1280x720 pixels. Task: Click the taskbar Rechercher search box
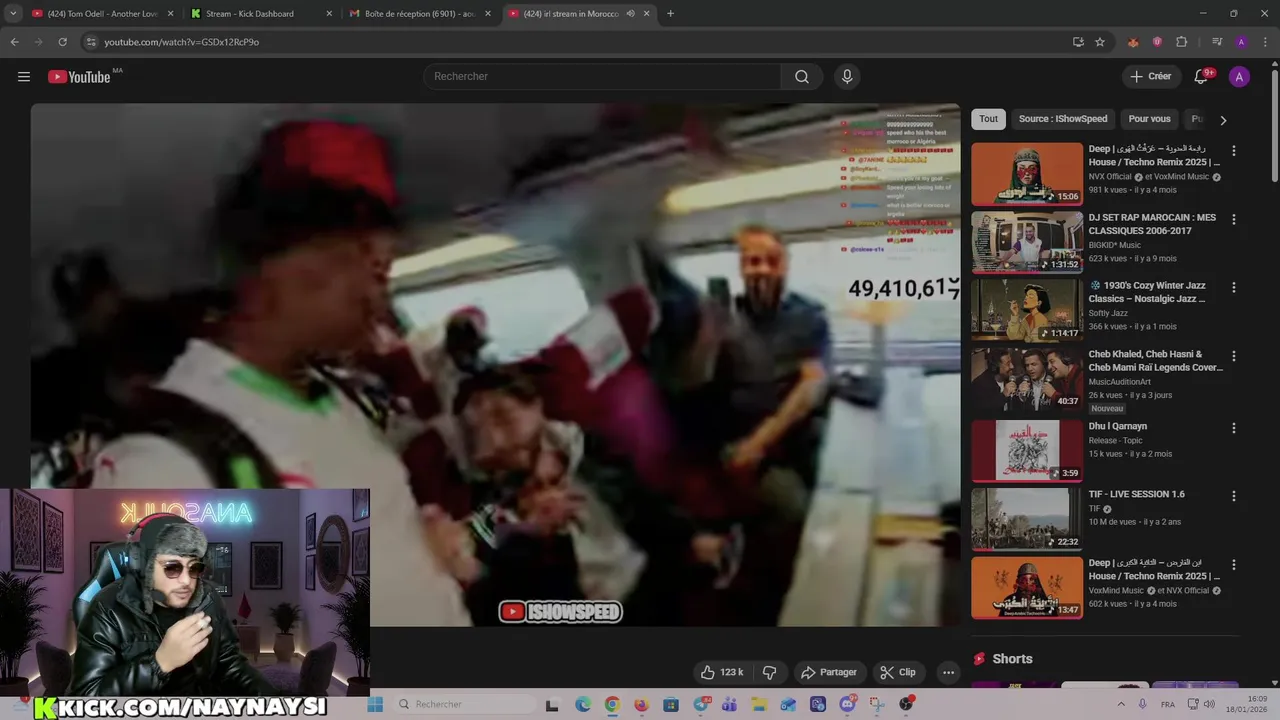(x=464, y=704)
